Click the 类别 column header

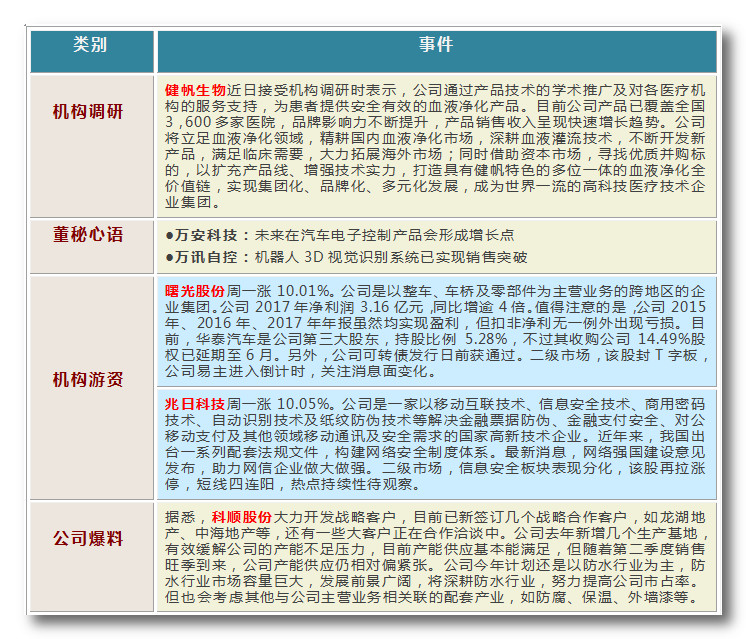(x=91, y=47)
